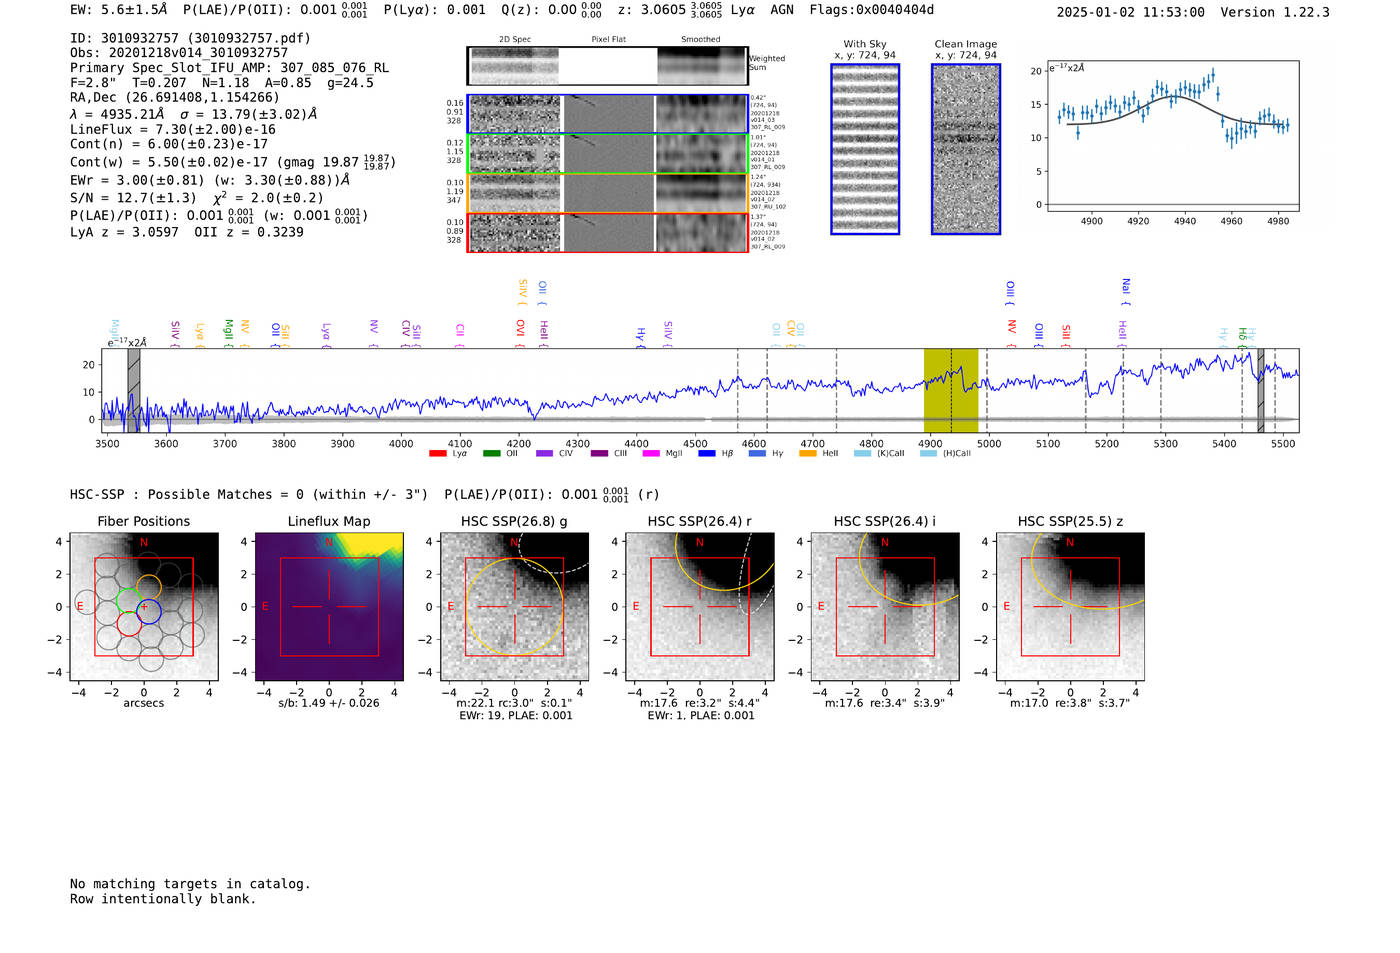
Task: Click the Primary Spec_Slot_IFU_AMP: 307_085_076_RL line
Action: coord(229,68)
